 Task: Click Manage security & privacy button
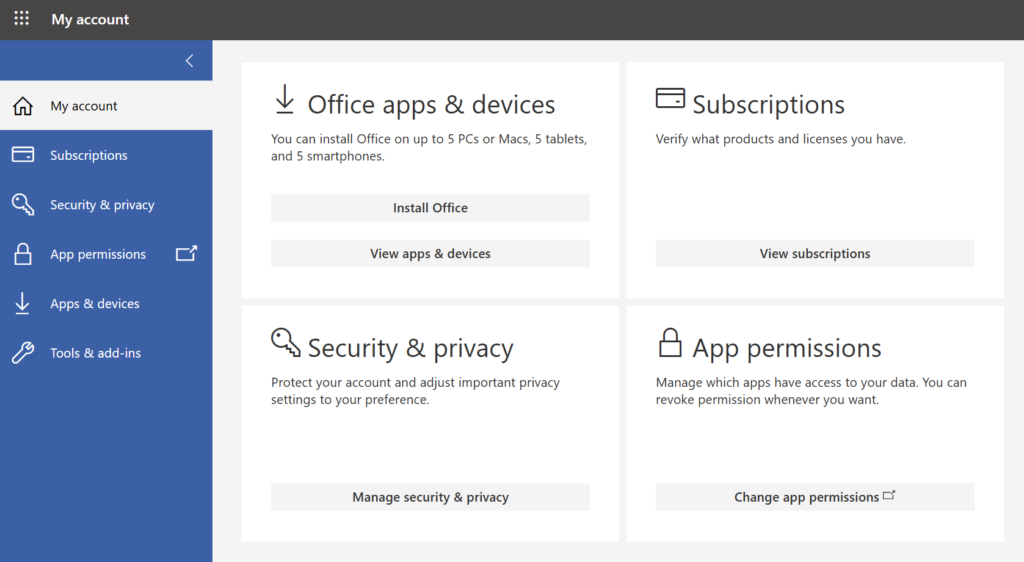pyautogui.click(x=430, y=497)
